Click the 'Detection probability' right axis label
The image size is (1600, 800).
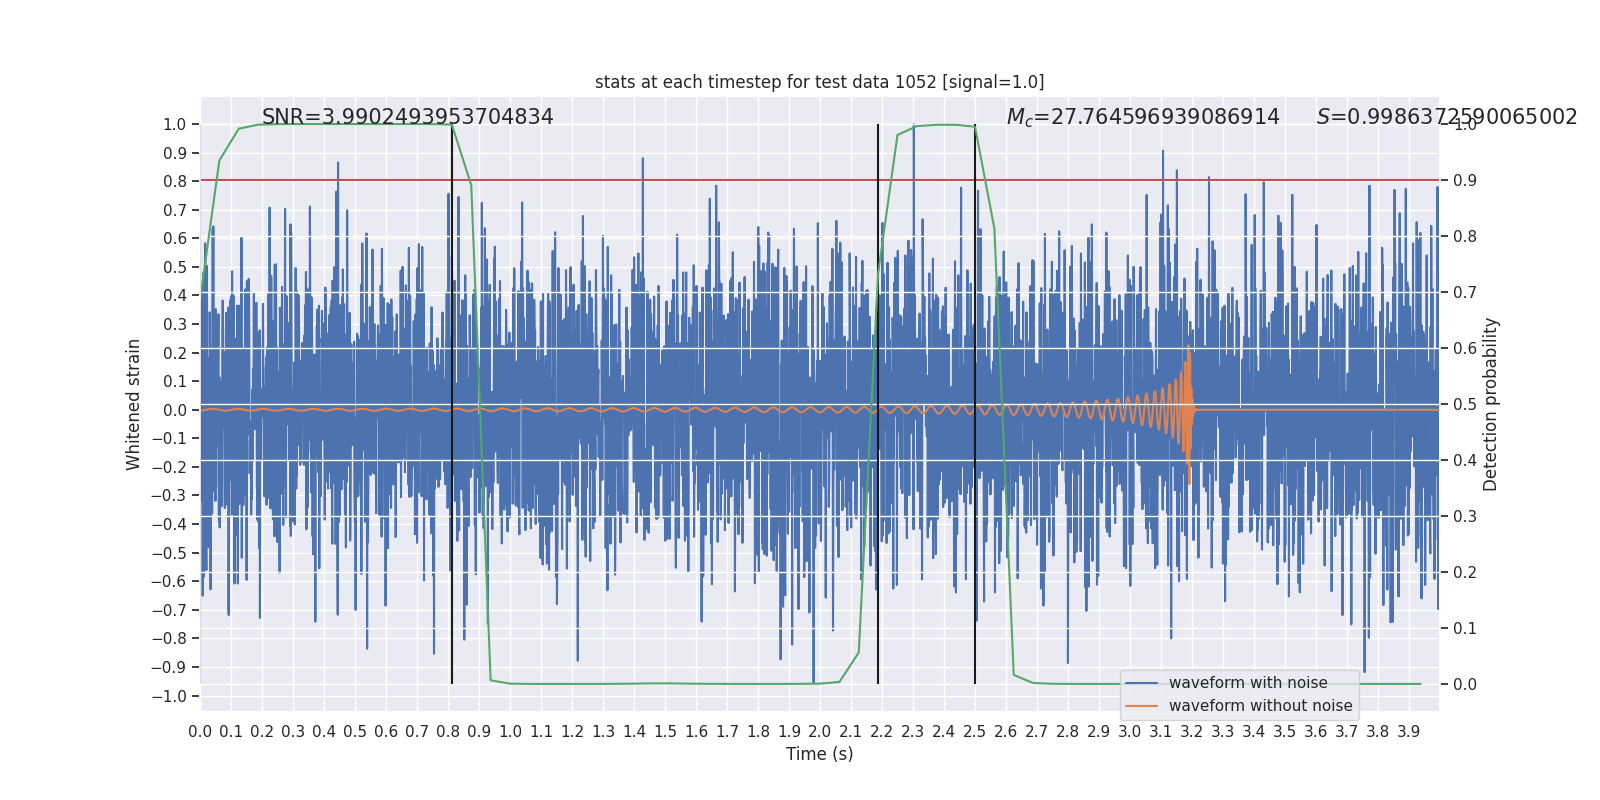coord(1491,404)
